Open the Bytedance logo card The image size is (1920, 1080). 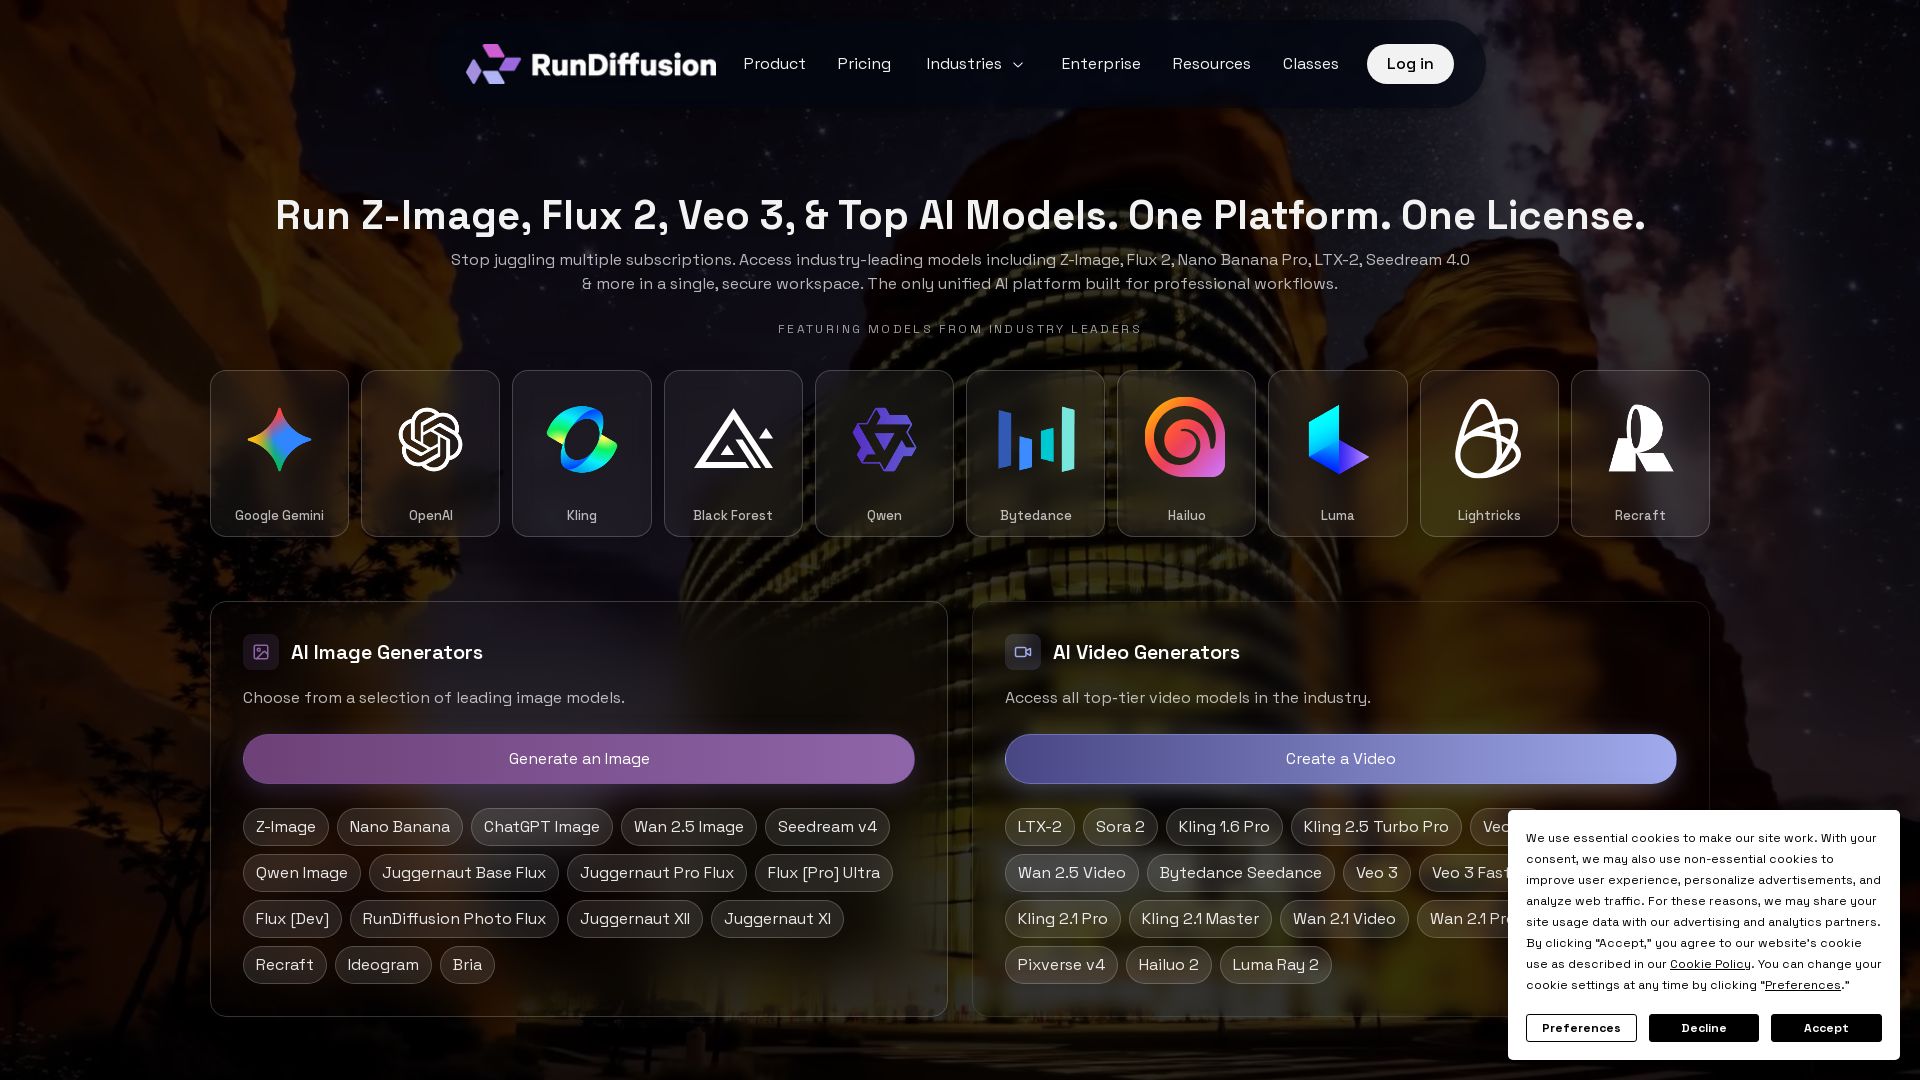(x=1035, y=453)
